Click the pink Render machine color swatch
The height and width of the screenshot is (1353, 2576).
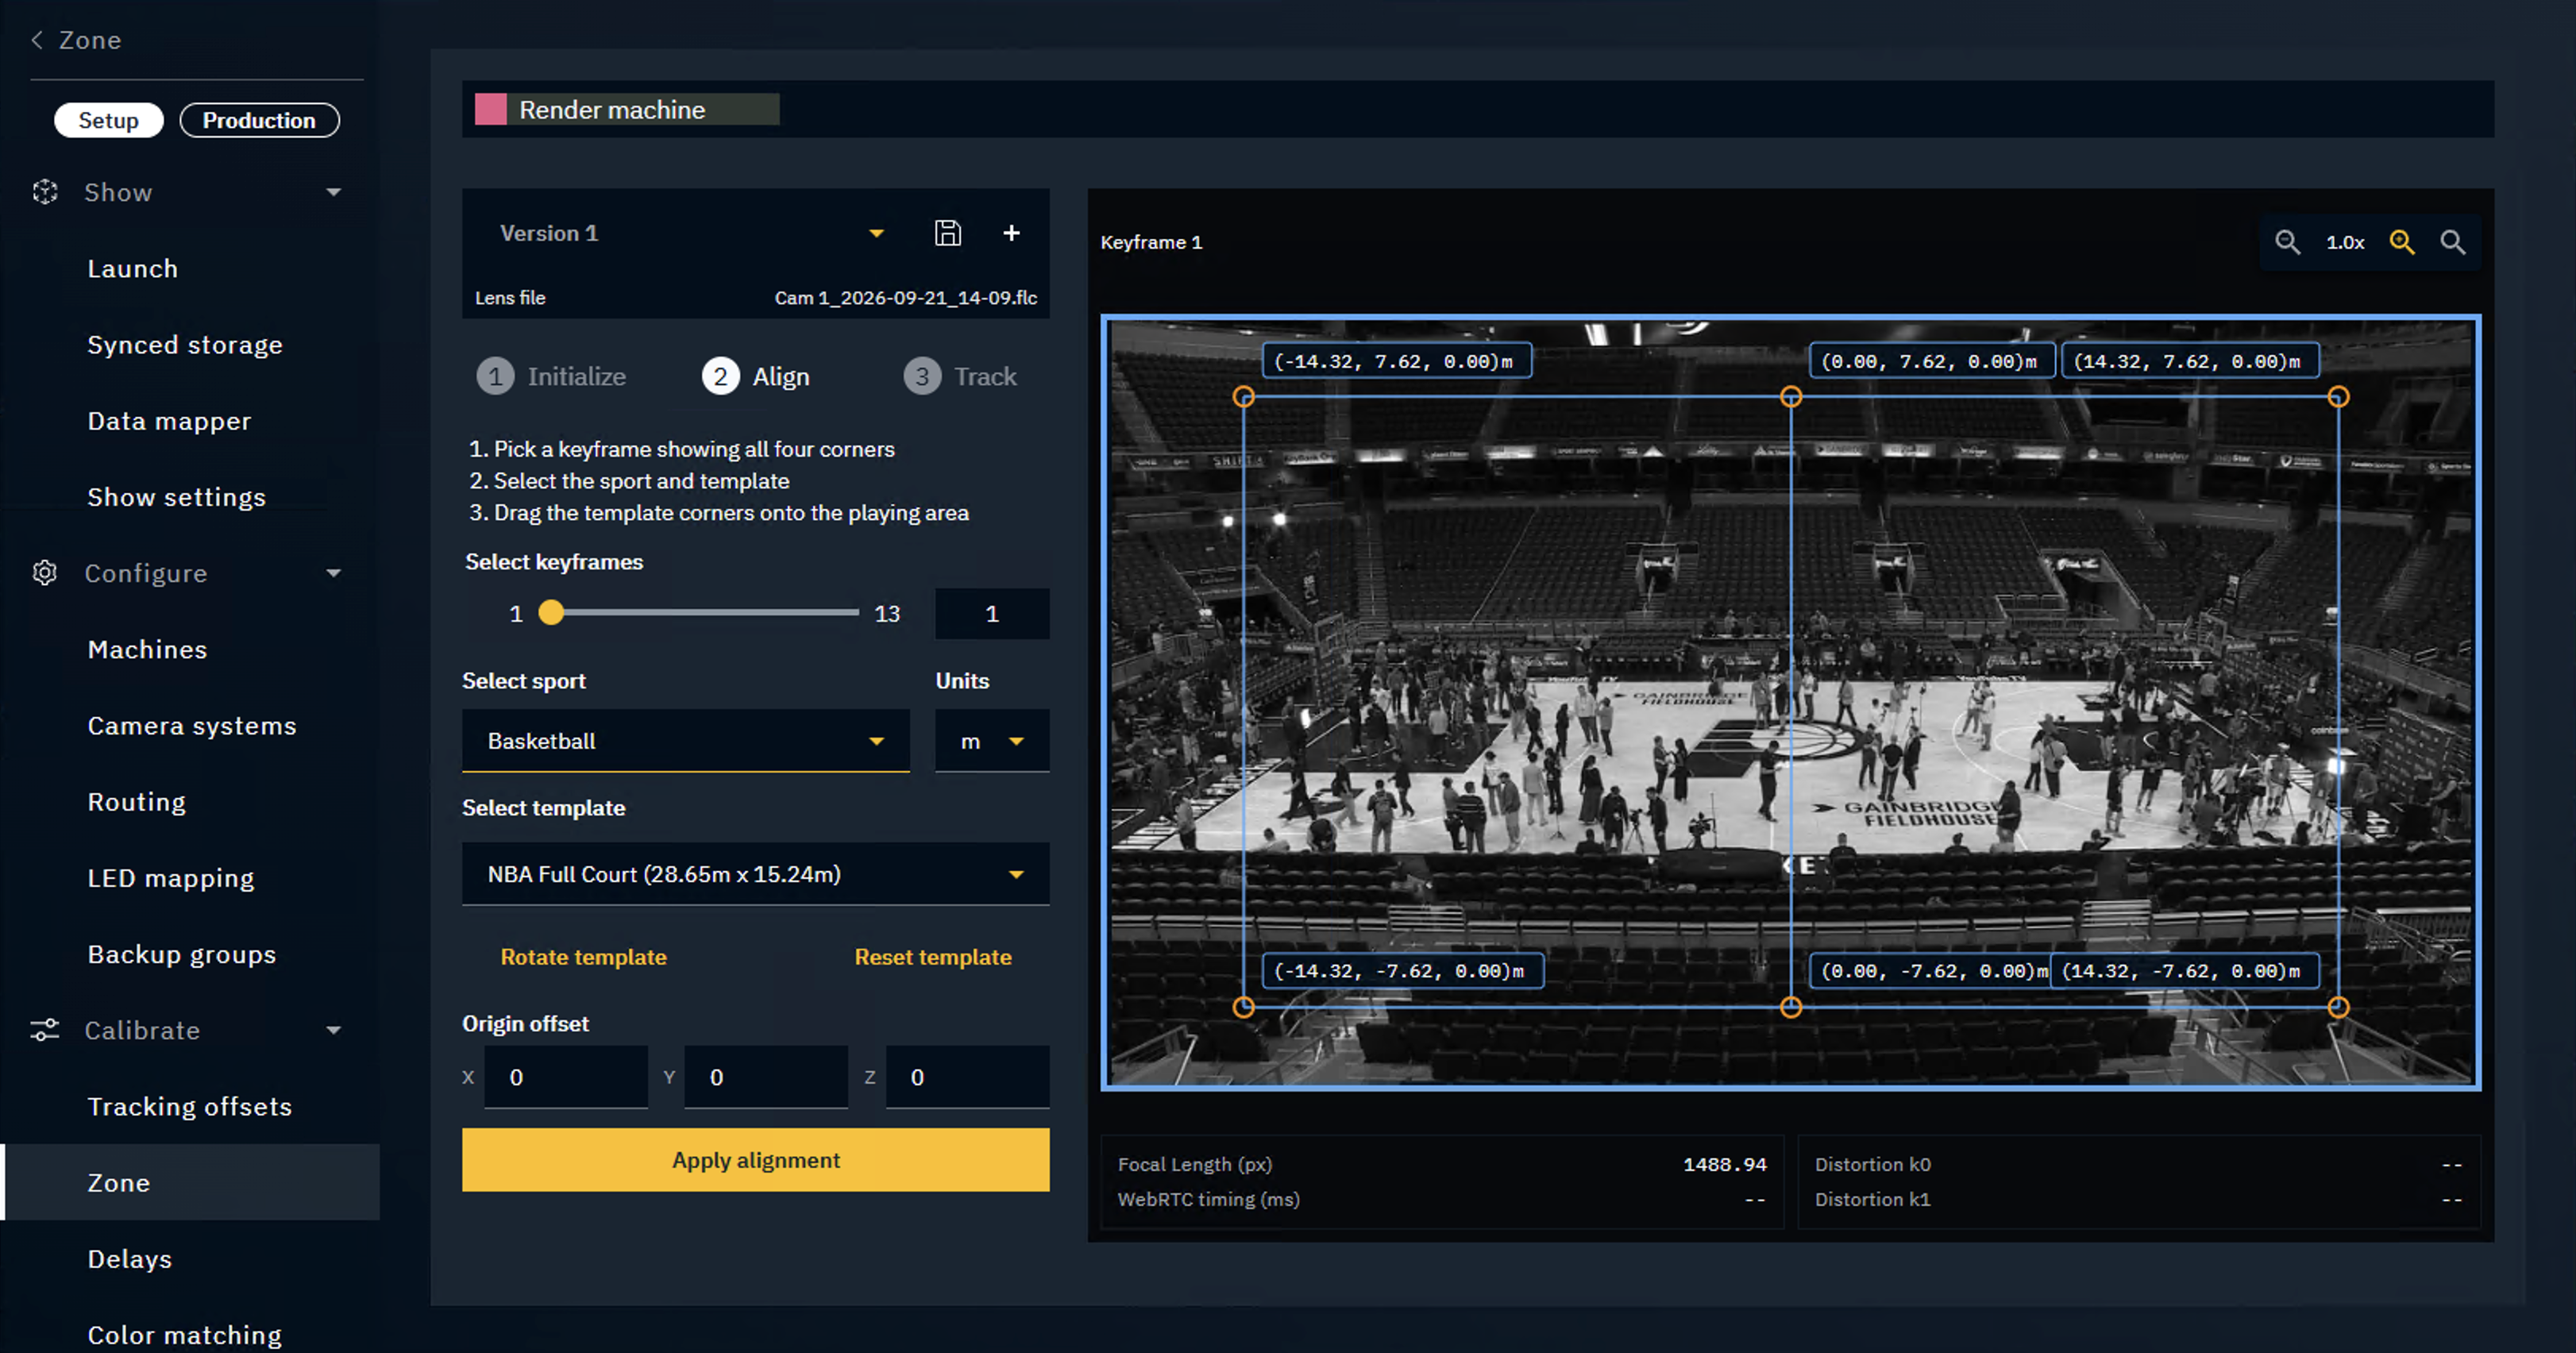coord(490,109)
